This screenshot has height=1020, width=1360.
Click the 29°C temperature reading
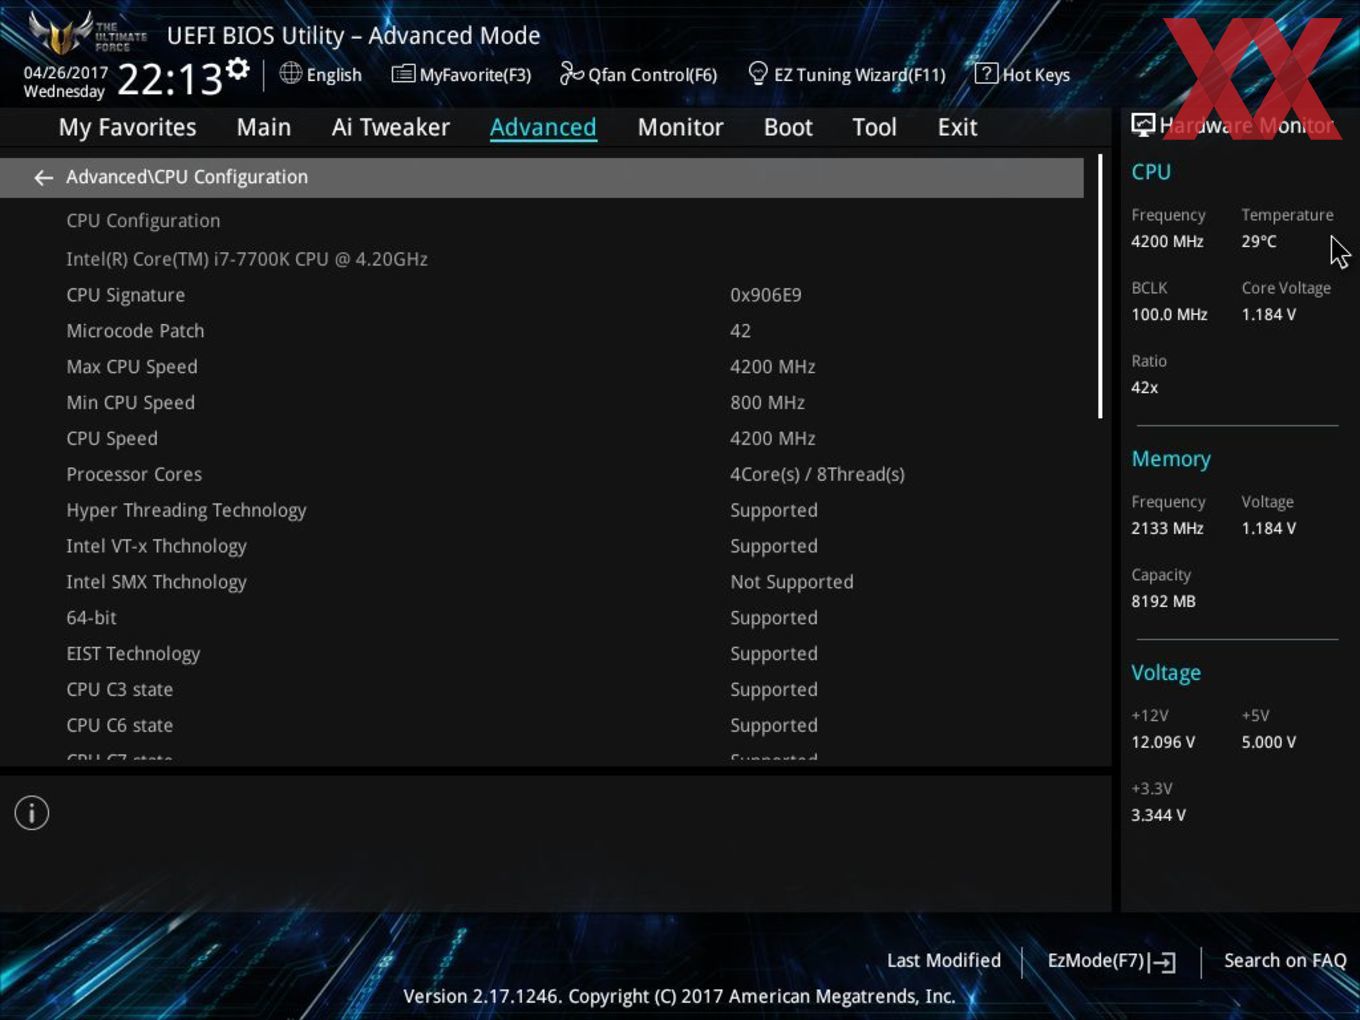[x=1259, y=241]
